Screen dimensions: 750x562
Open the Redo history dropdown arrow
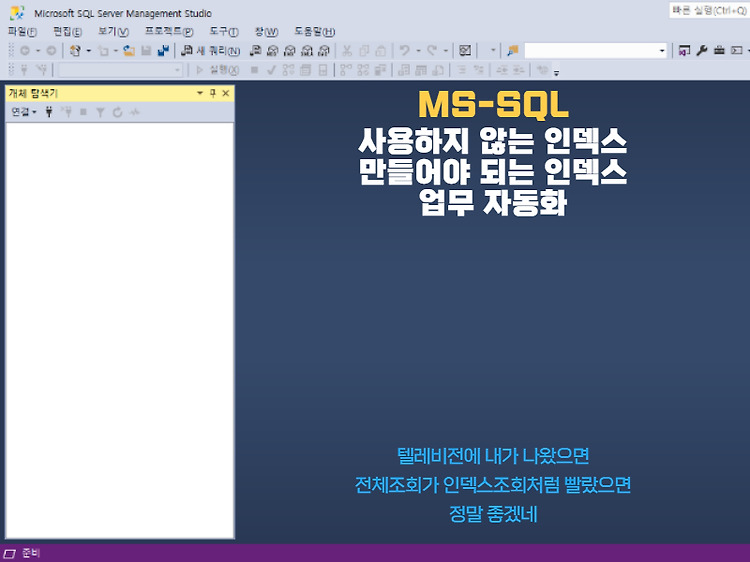point(445,50)
